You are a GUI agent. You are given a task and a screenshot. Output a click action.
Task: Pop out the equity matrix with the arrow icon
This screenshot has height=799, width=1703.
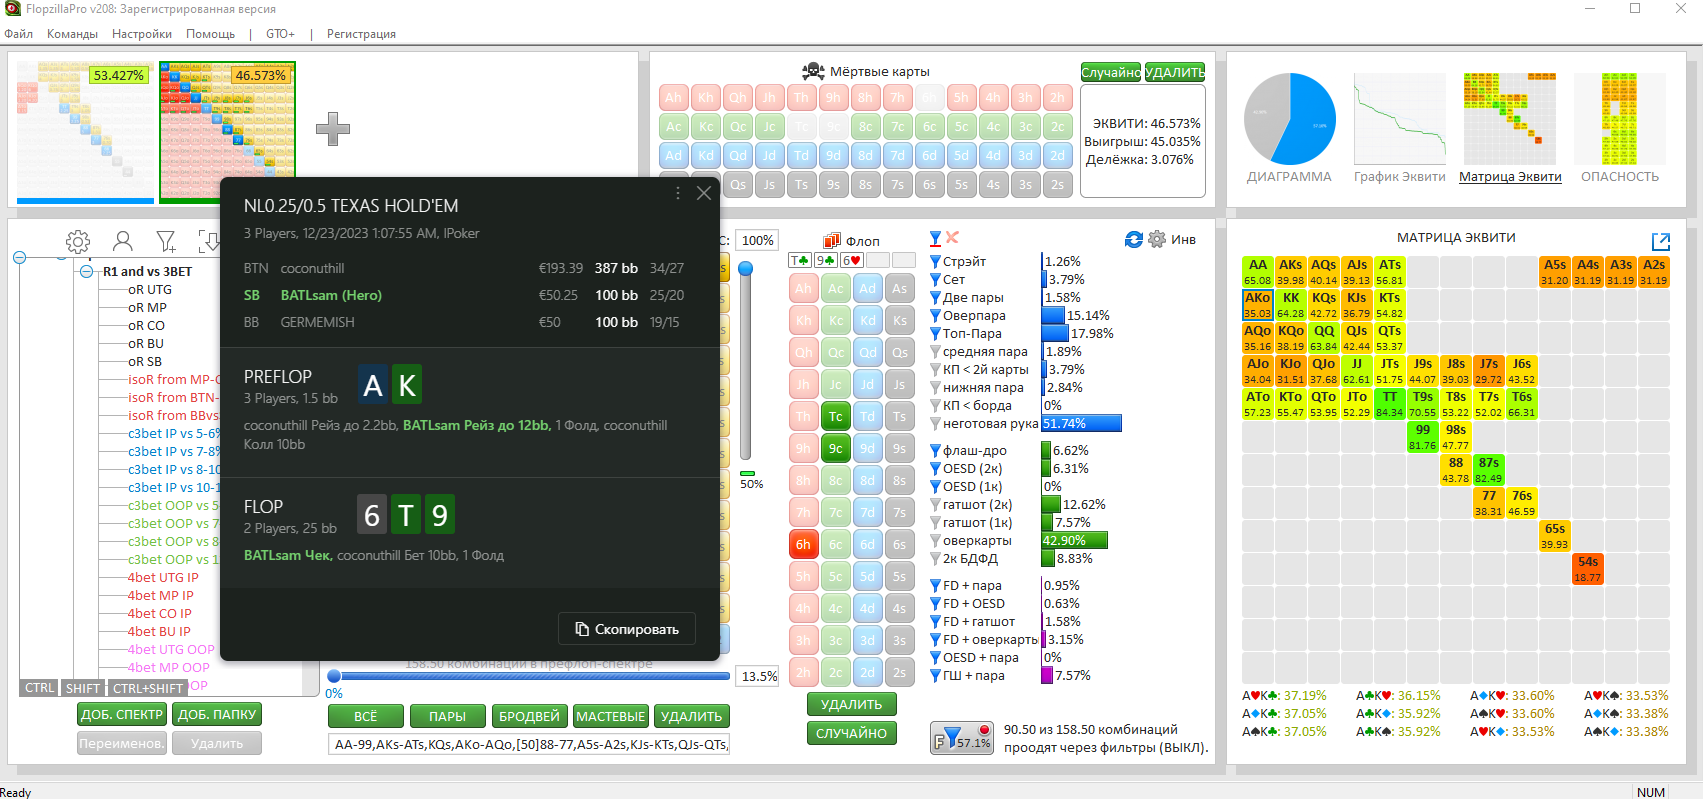pyautogui.click(x=1661, y=241)
